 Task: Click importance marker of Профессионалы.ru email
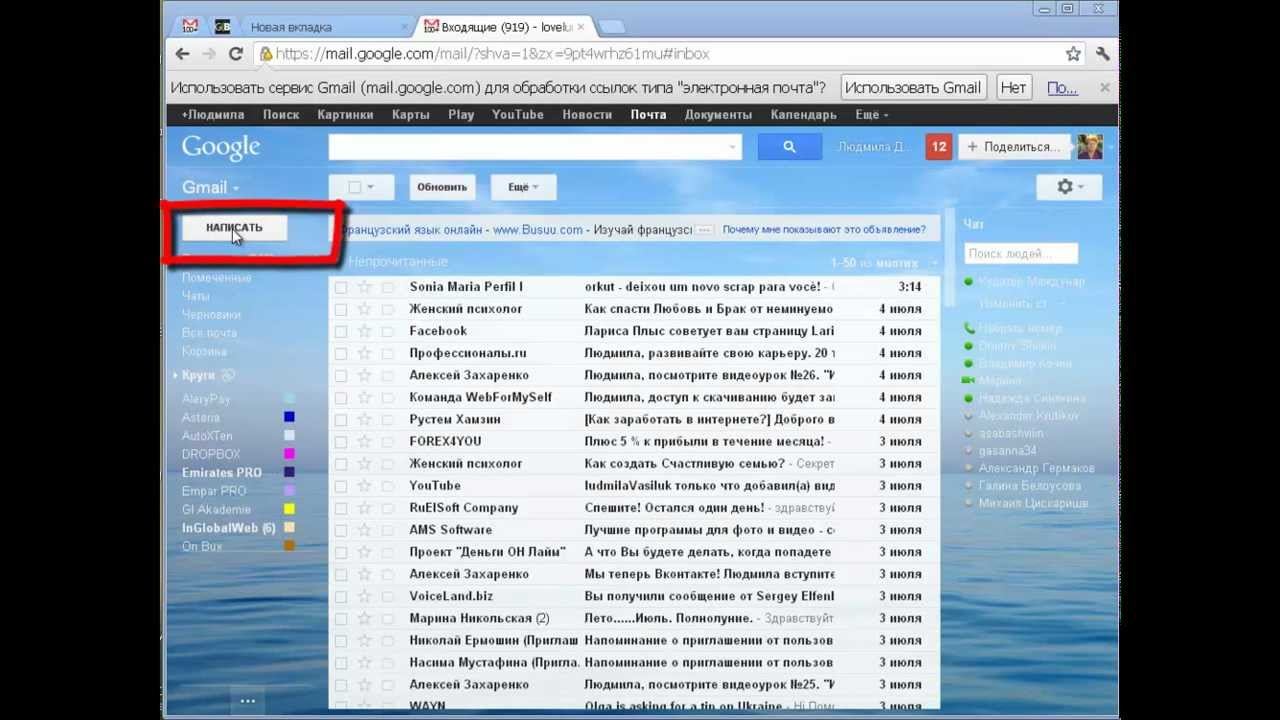tap(387, 354)
